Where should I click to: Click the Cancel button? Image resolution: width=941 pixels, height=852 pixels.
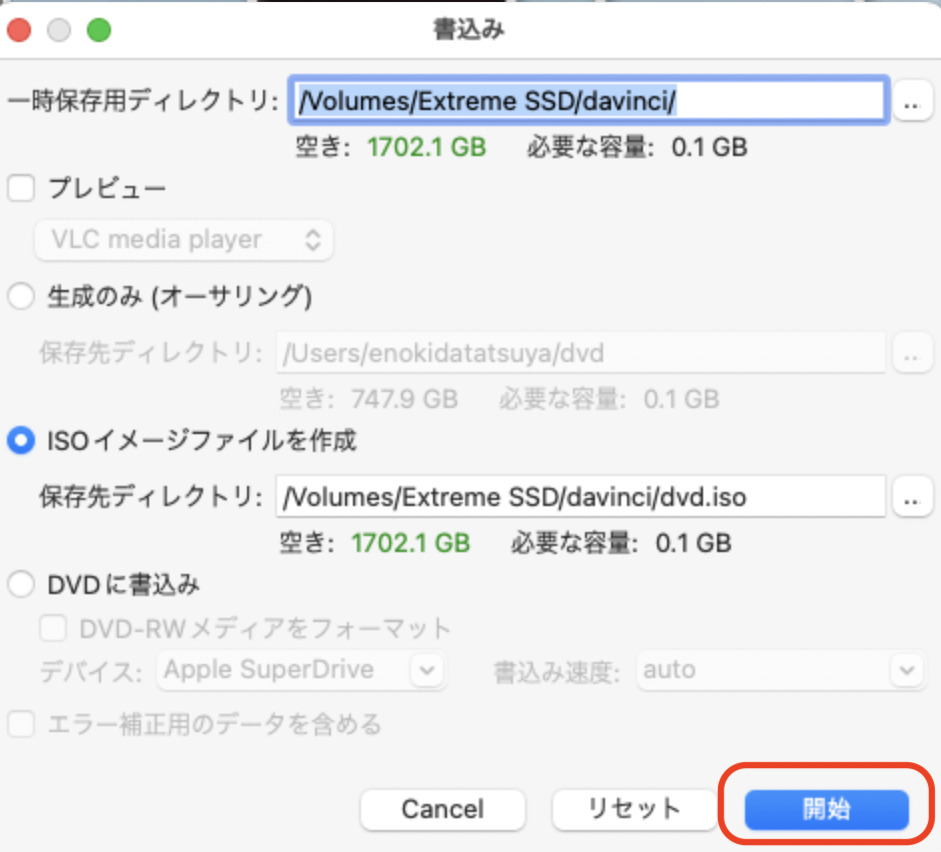[x=442, y=809]
